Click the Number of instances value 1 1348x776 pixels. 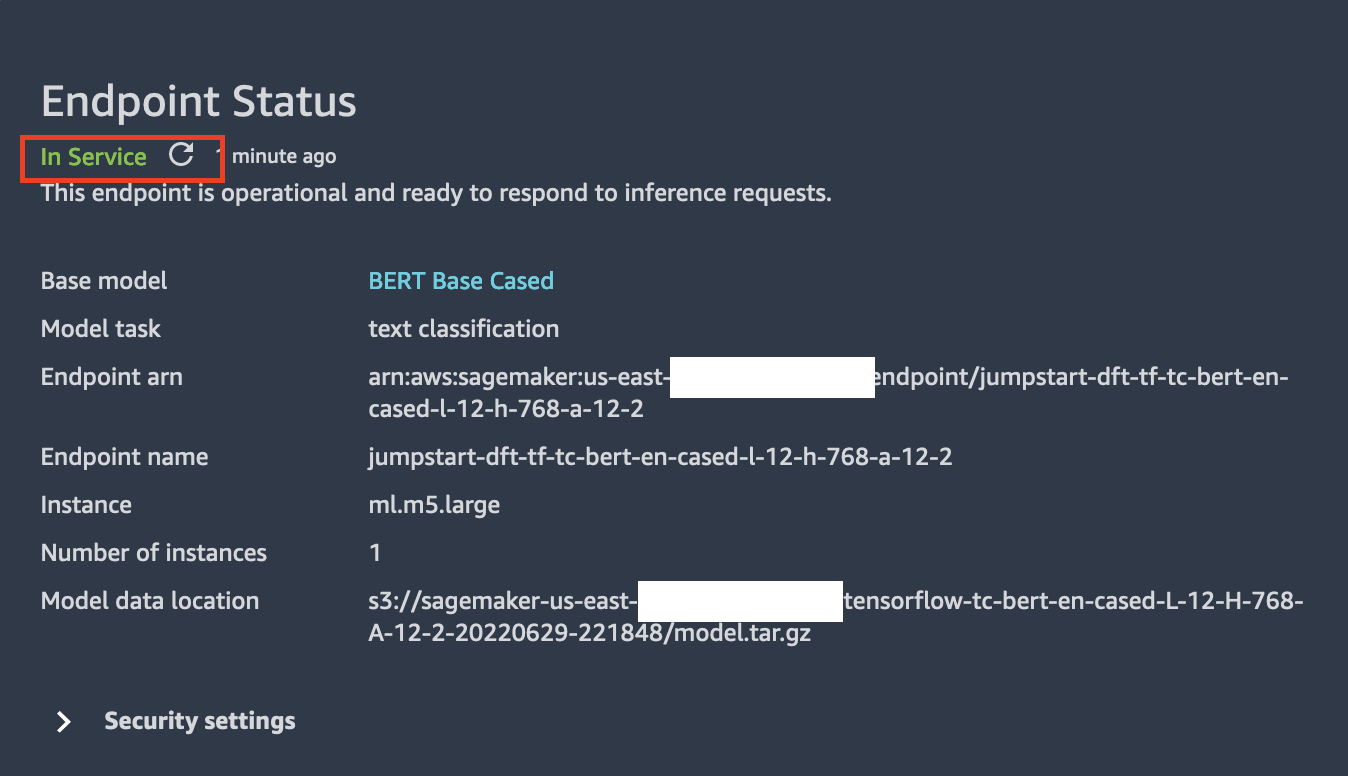click(x=373, y=553)
